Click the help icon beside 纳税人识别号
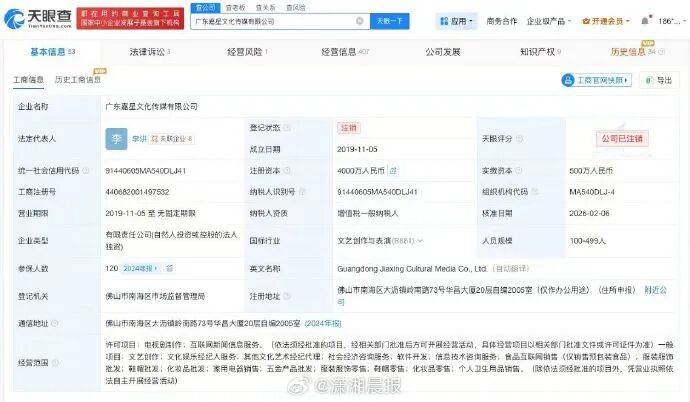The image size is (690, 402). pos(302,192)
